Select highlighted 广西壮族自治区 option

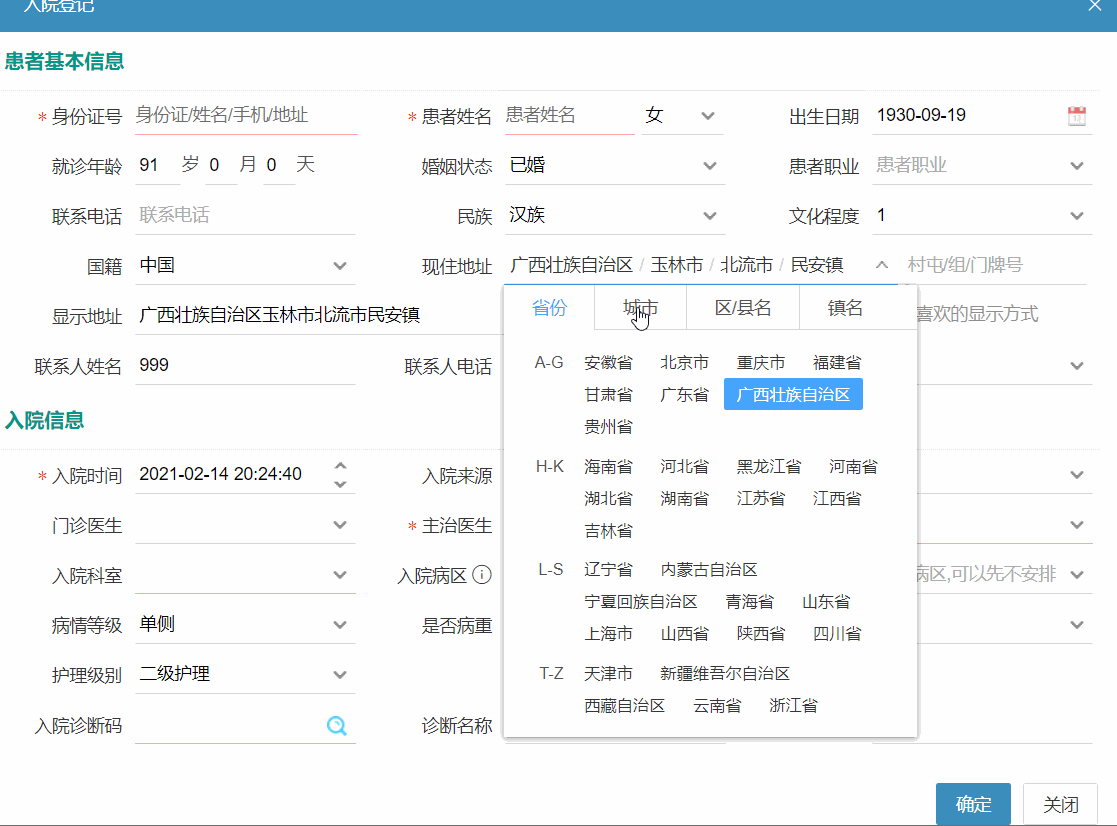coord(793,394)
